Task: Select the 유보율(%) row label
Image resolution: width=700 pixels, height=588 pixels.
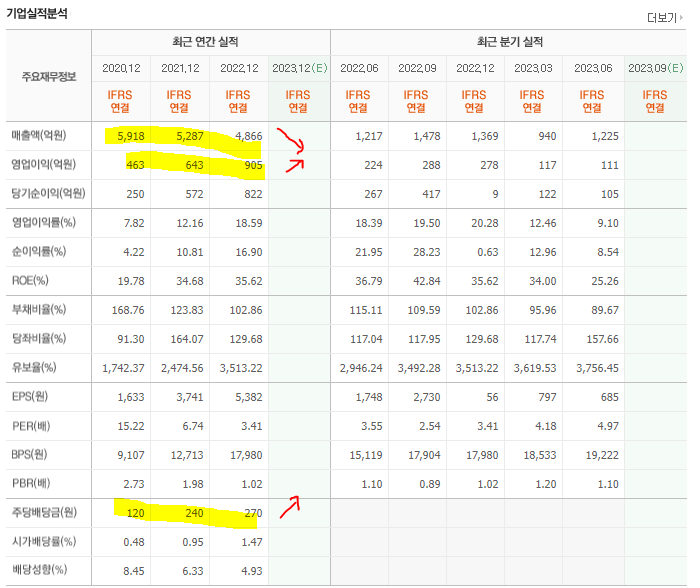Action: click(x=34, y=367)
